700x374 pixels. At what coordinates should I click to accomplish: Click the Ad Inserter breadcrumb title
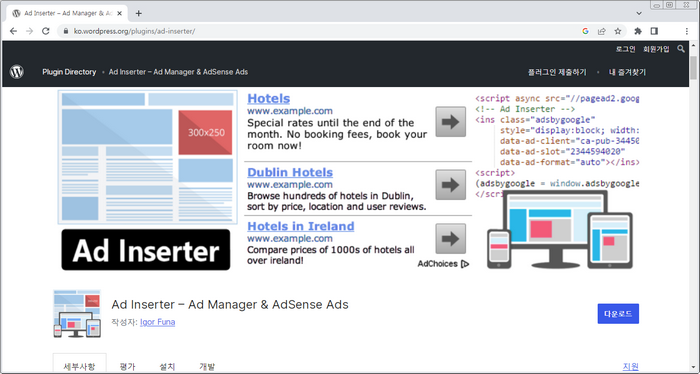tap(178, 72)
